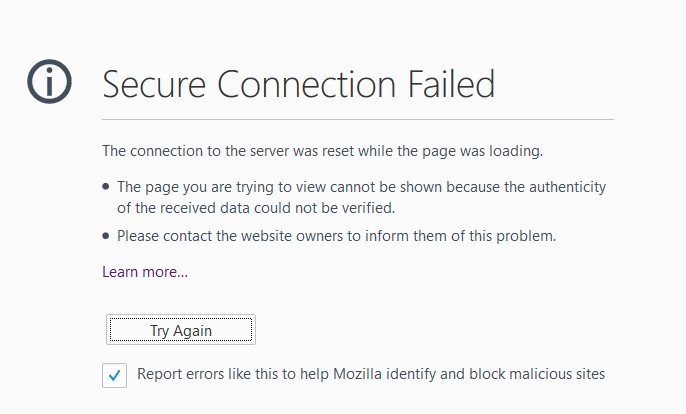686x414 pixels.
Task: Uncheck the report errors checkbox
Action: pyautogui.click(x=115, y=376)
